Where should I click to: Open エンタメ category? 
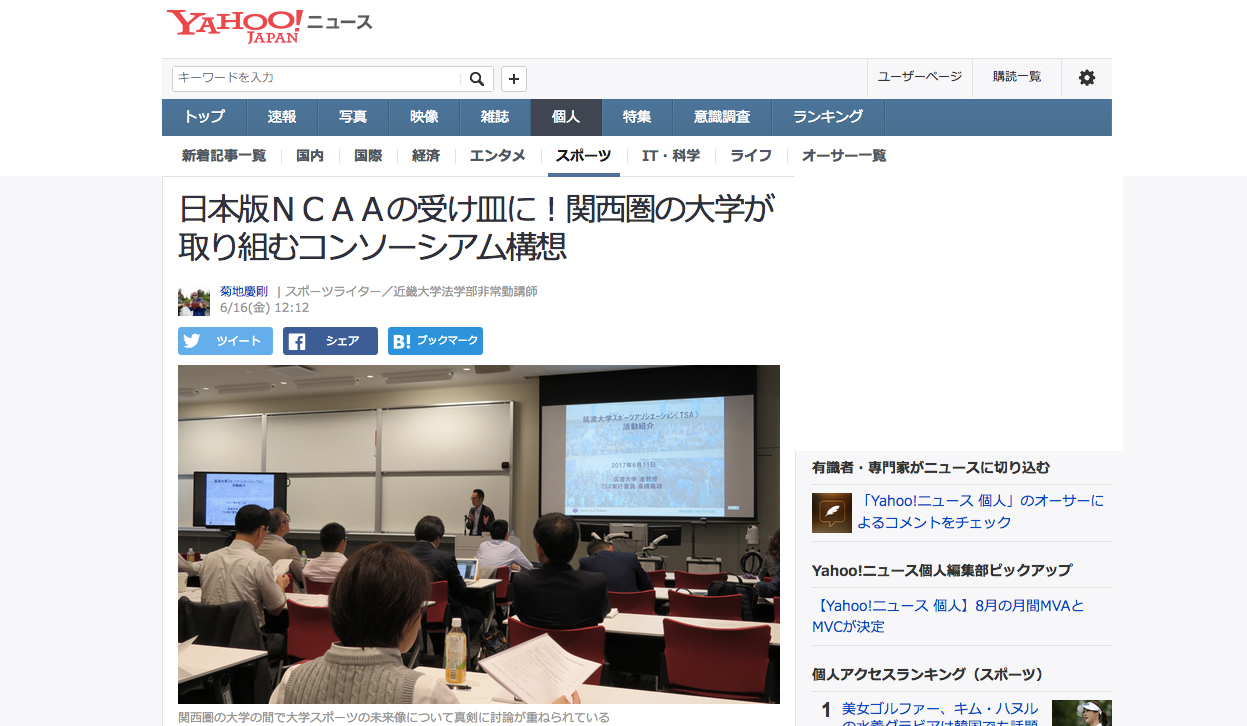[497, 156]
